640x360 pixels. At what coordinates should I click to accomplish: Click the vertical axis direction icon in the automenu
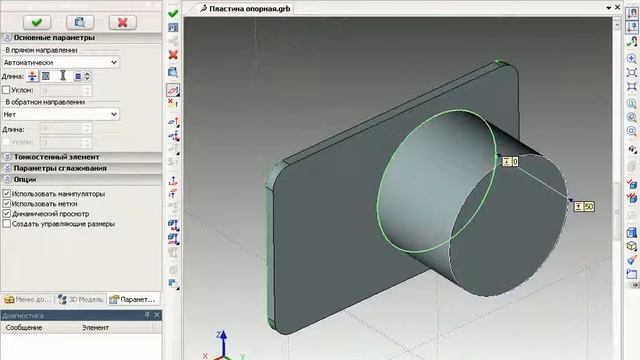pos(173,180)
